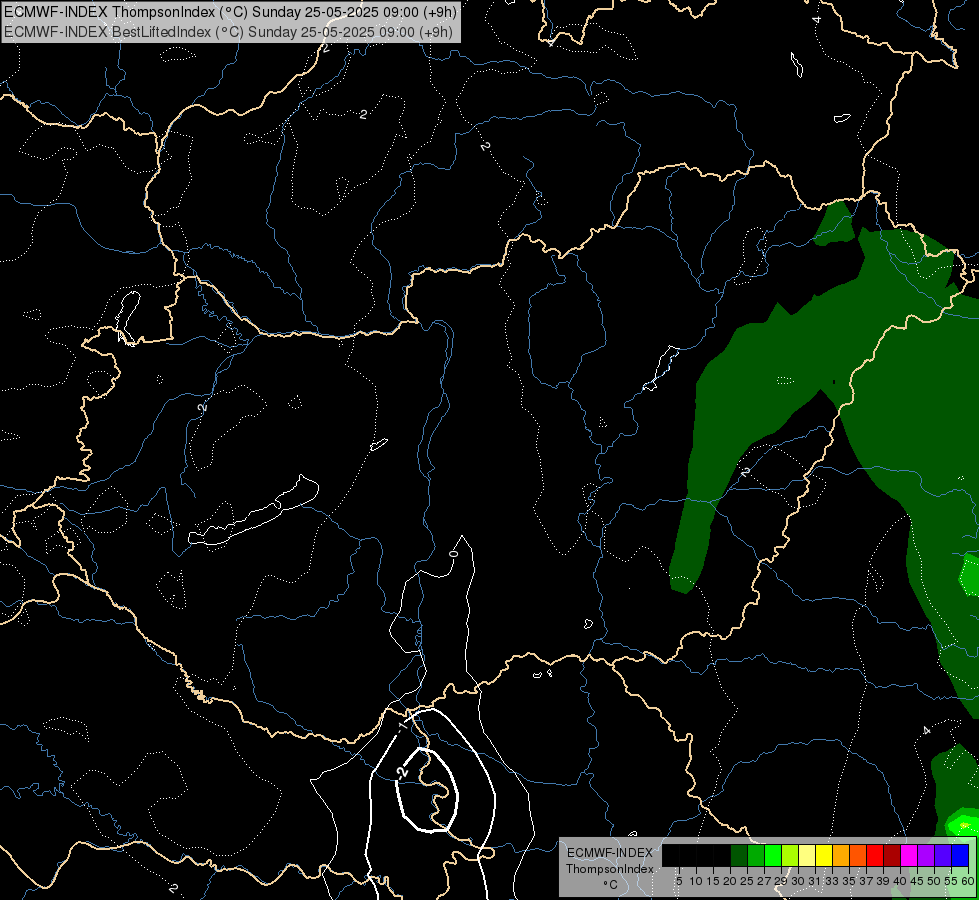
Task: Click the legend tick label 31
Action: [x=815, y=881]
